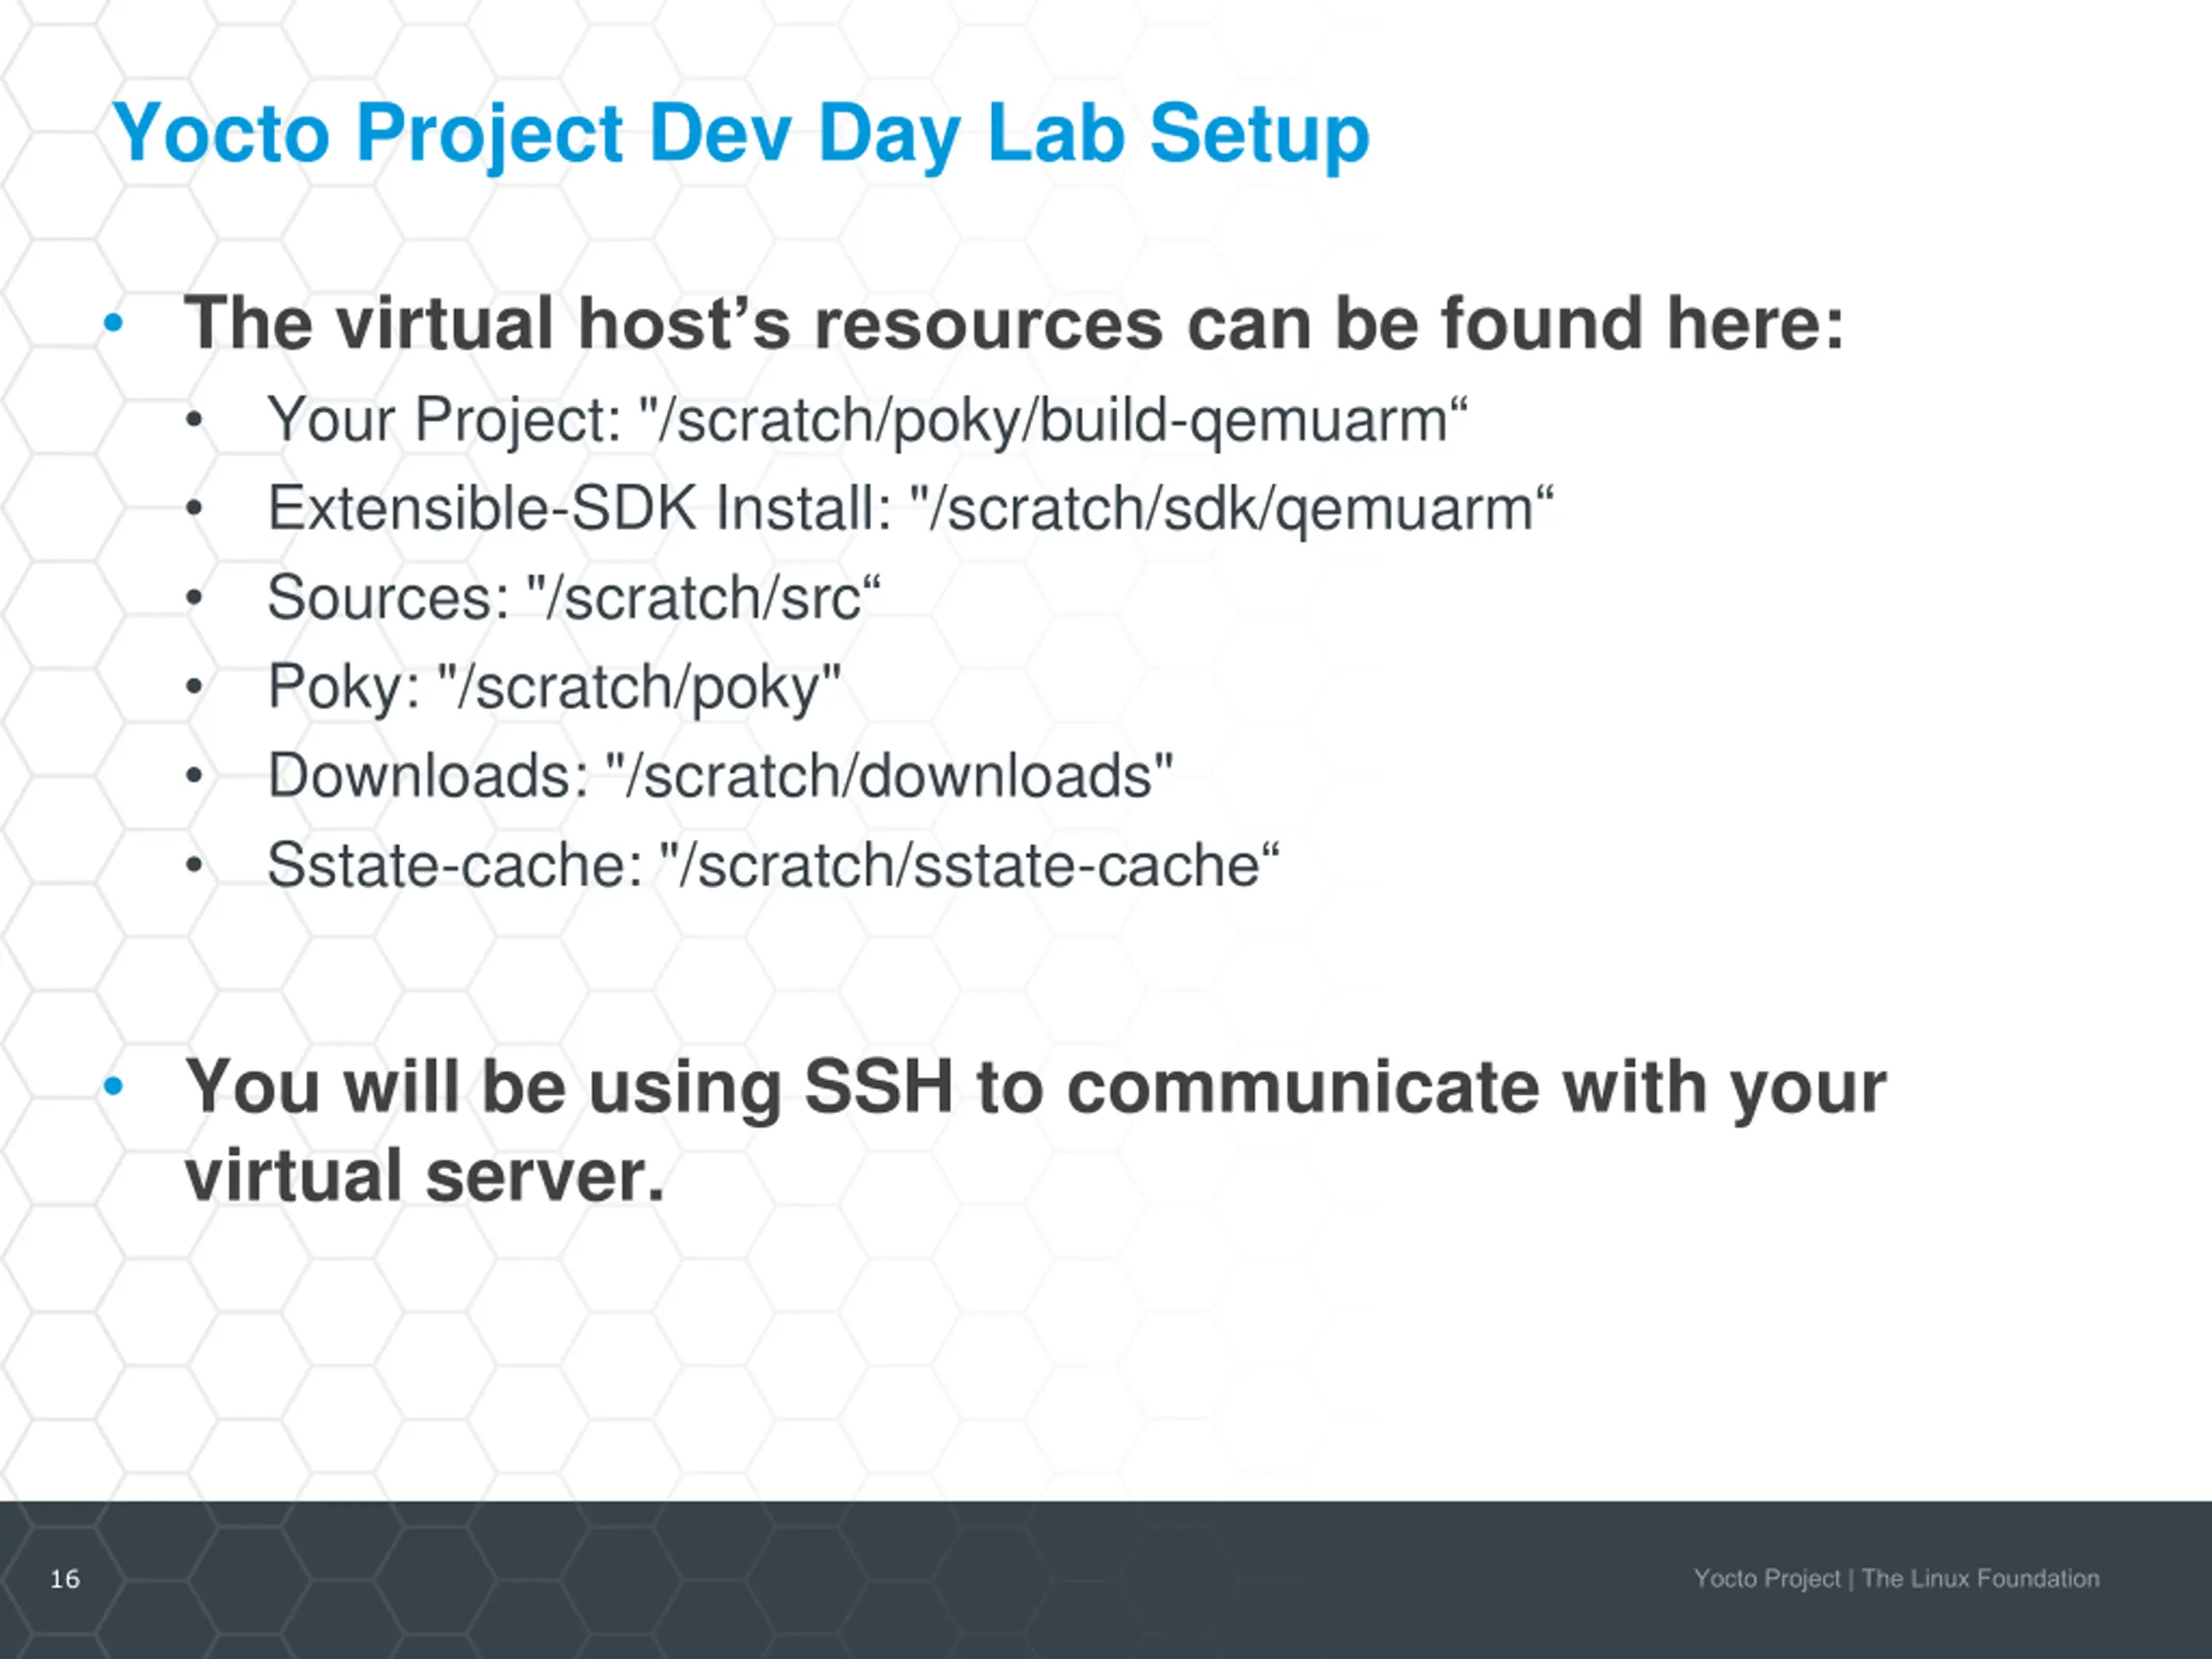Click the small bullet beside 'Sources'
This screenshot has width=2212, height=1659.
point(194,598)
